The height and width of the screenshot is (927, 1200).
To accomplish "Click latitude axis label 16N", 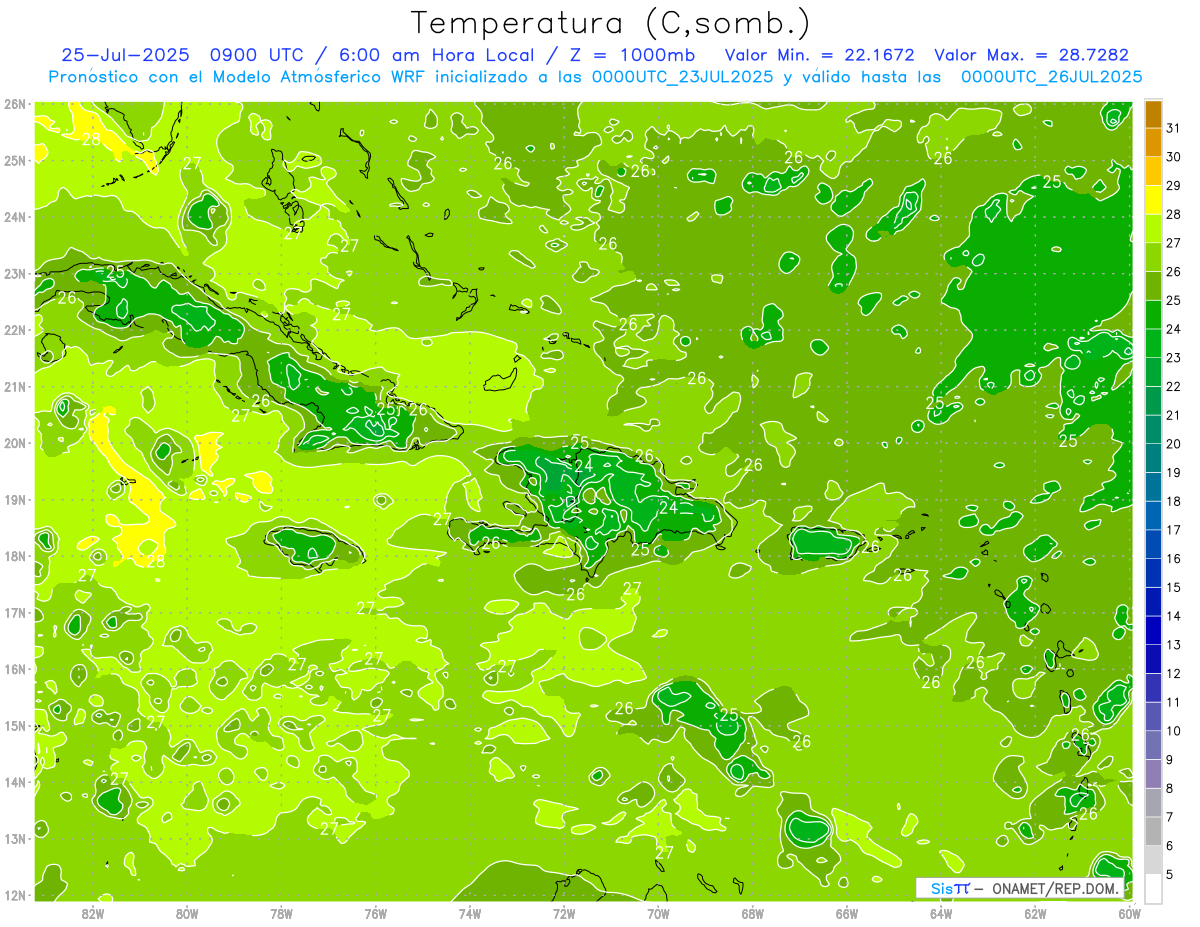I will (14, 669).
